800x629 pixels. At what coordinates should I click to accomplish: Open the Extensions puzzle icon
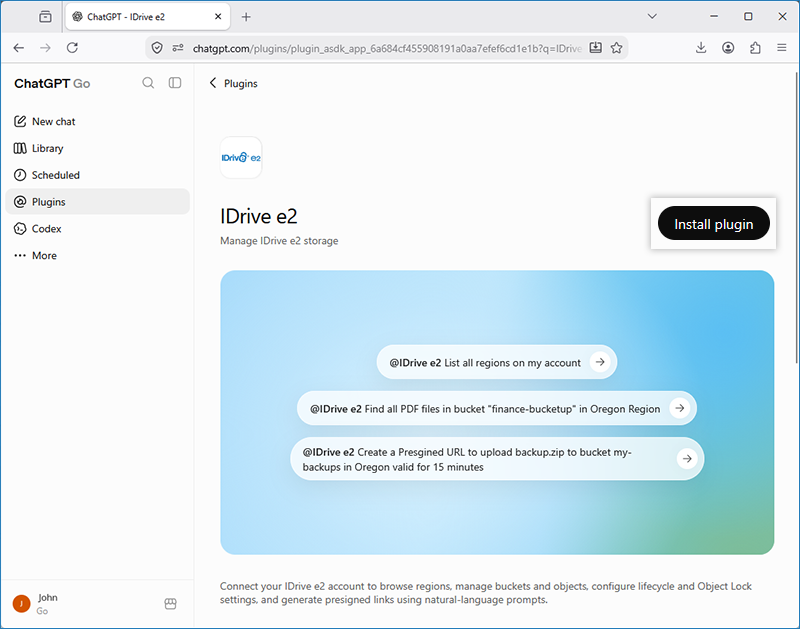(x=755, y=48)
